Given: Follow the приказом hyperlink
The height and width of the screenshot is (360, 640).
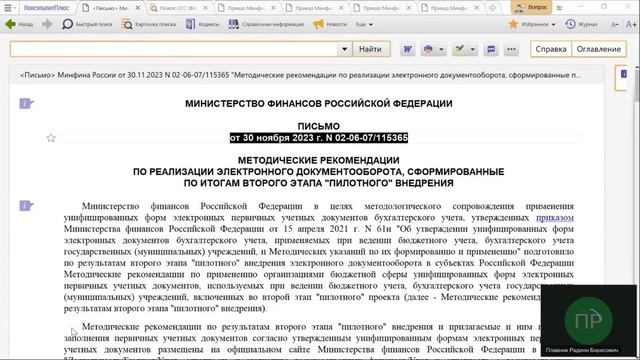Looking at the screenshot, I should [555, 218].
